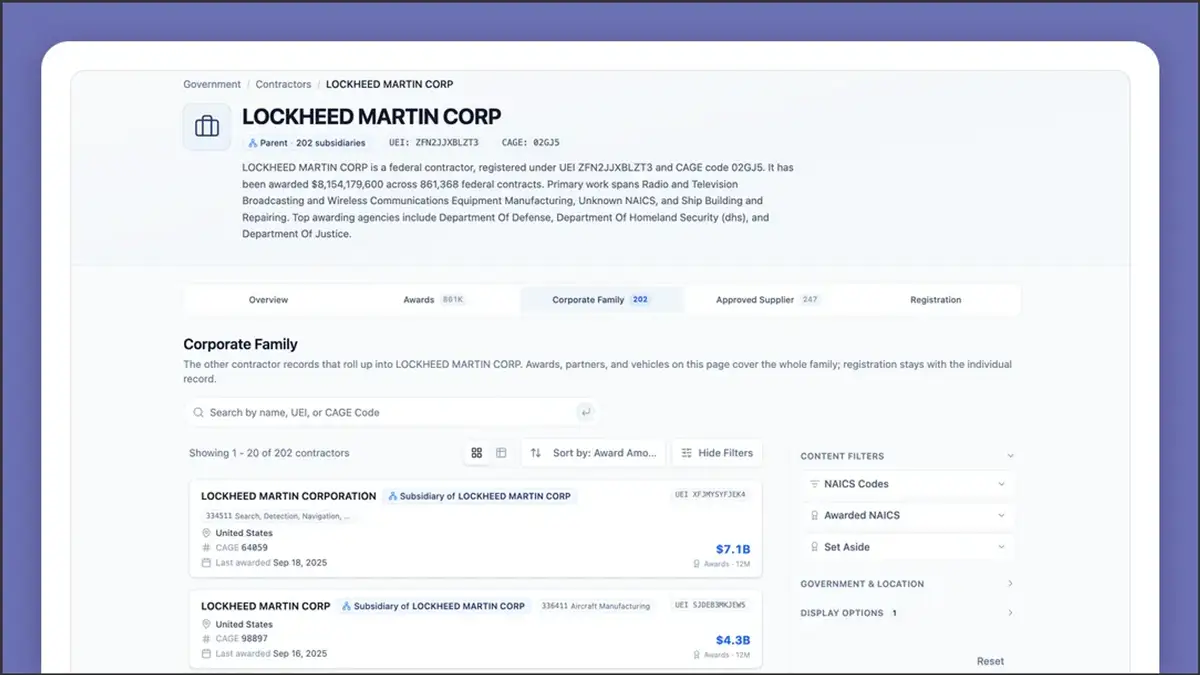
Task: Click the enter key icon in search box
Action: tap(585, 412)
